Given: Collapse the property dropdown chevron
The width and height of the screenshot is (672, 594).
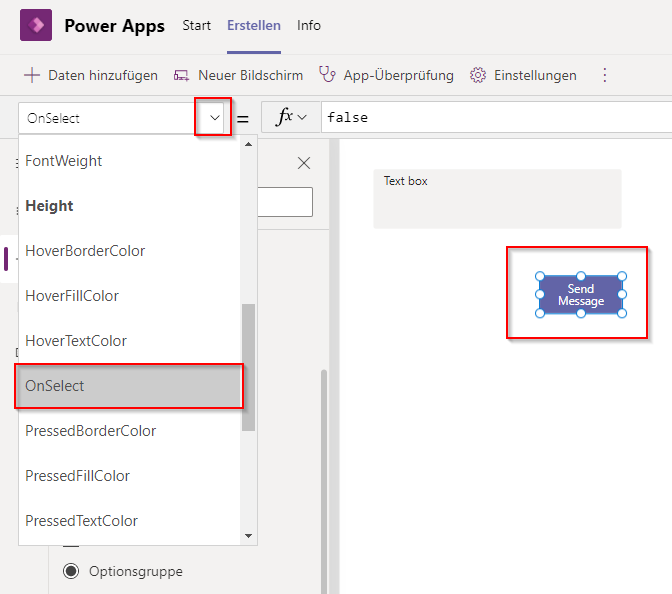Looking at the screenshot, I should [x=214, y=117].
